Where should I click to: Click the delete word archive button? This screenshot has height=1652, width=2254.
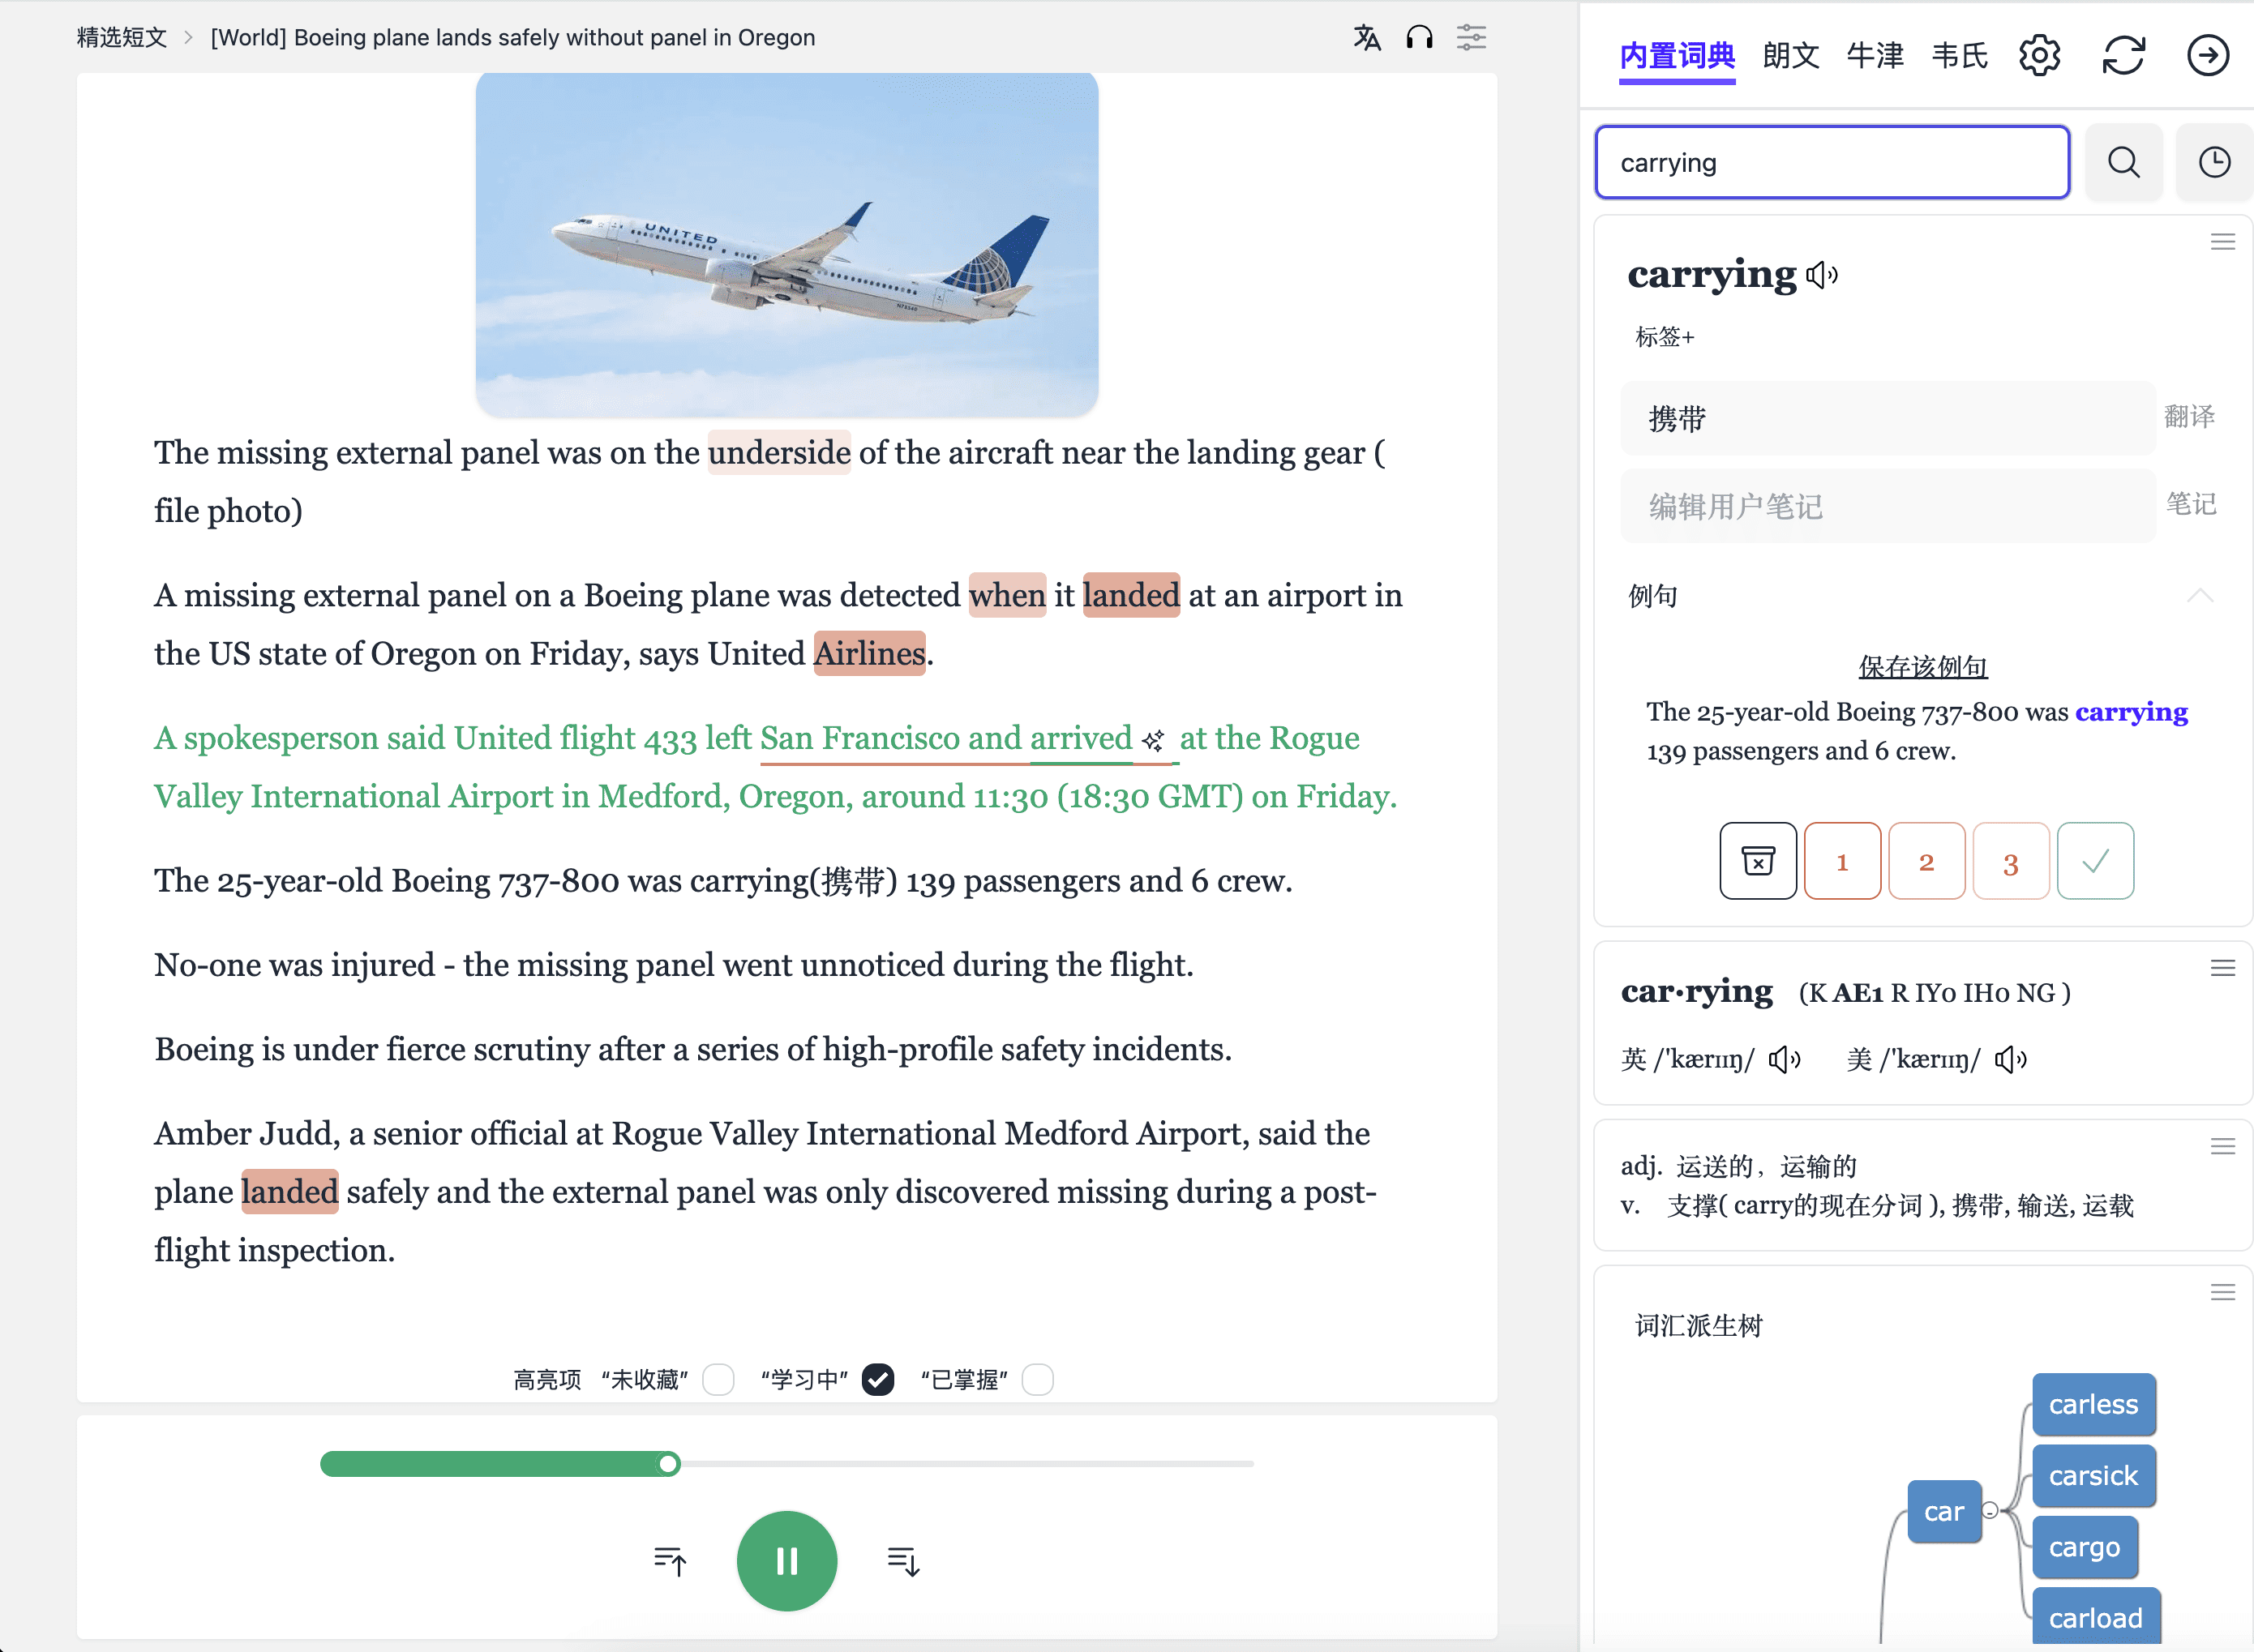[x=1758, y=861]
